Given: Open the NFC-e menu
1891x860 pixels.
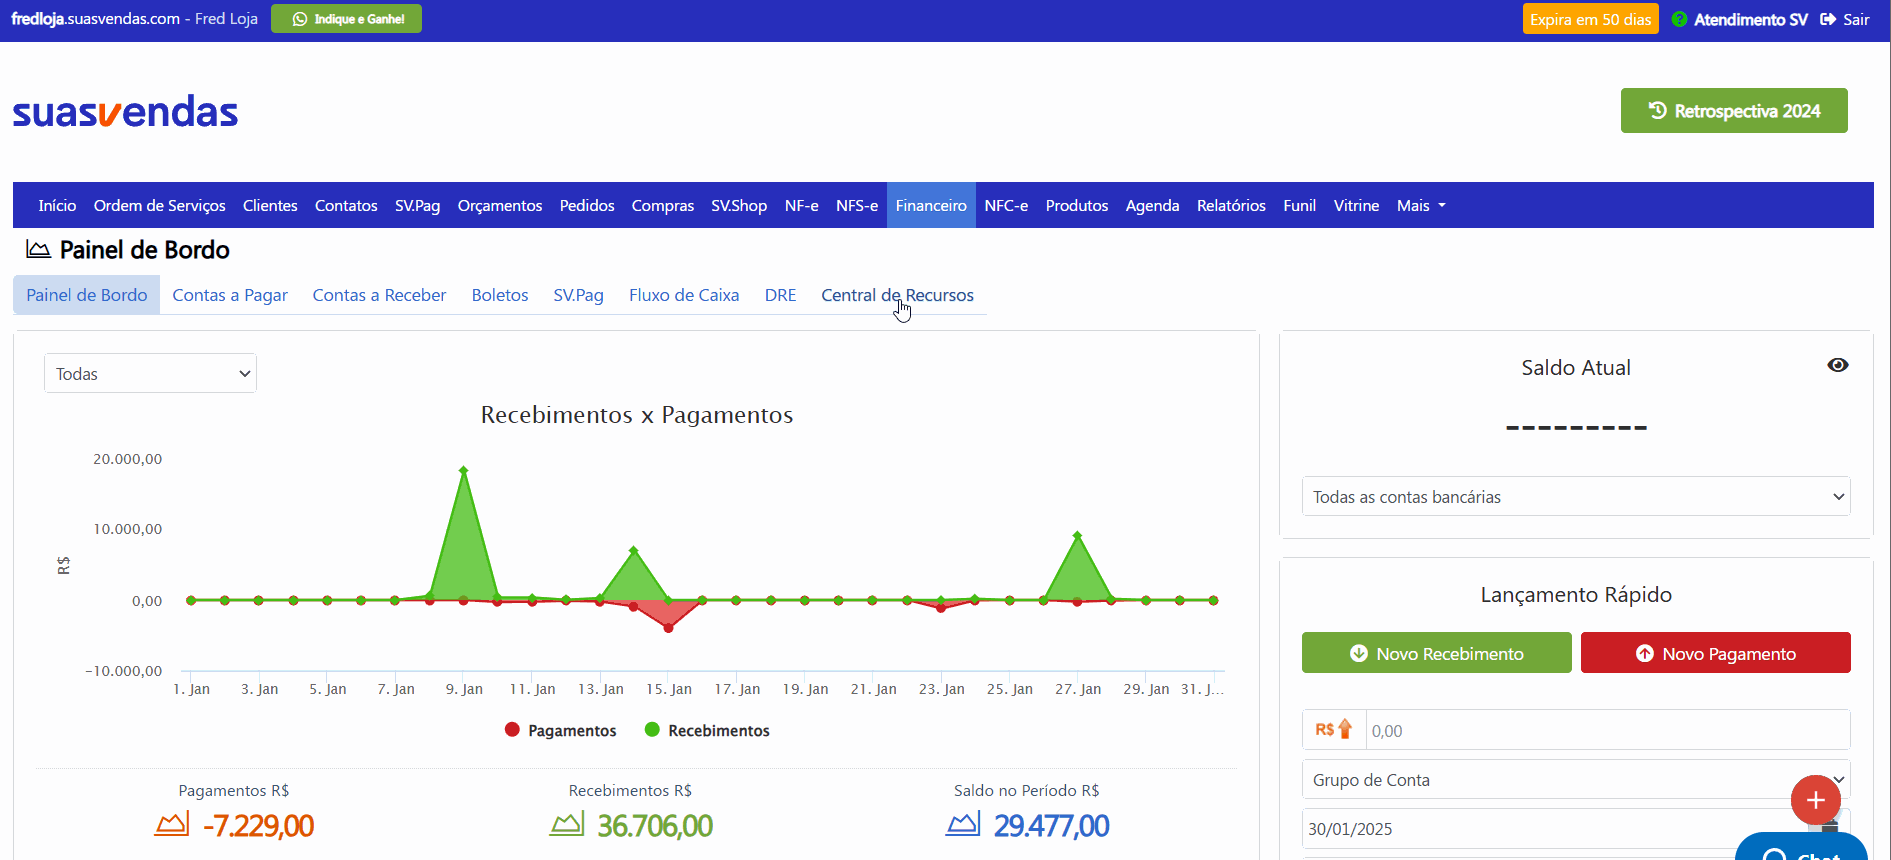Looking at the screenshot, I should coord(1006,205).
